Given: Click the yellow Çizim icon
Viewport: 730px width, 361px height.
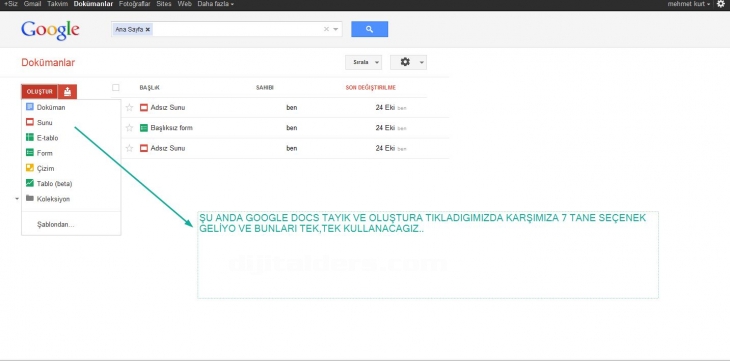Looking at the screenshot, I should 30,168.
